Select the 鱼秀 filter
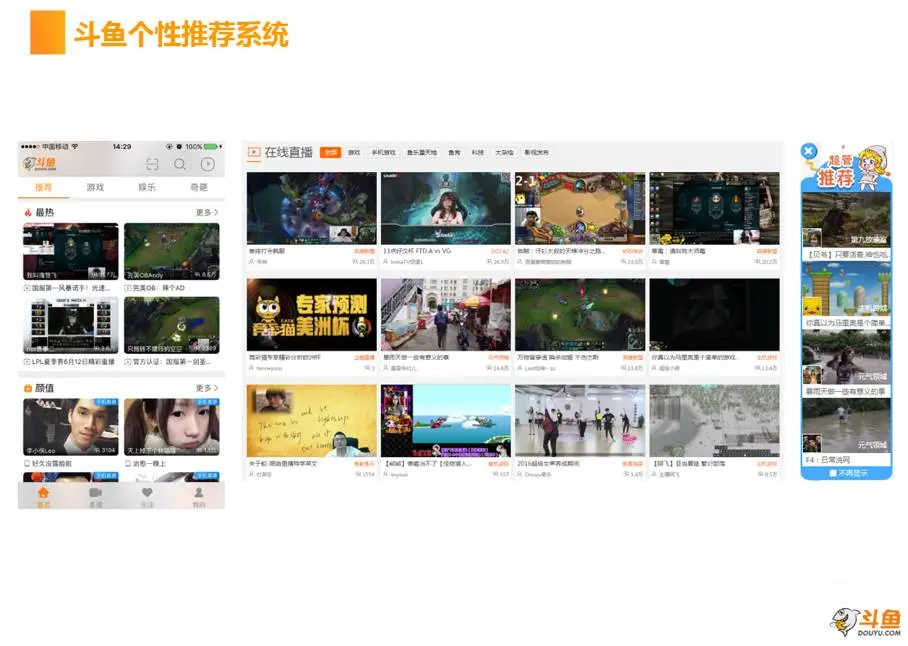 point(454,152)
